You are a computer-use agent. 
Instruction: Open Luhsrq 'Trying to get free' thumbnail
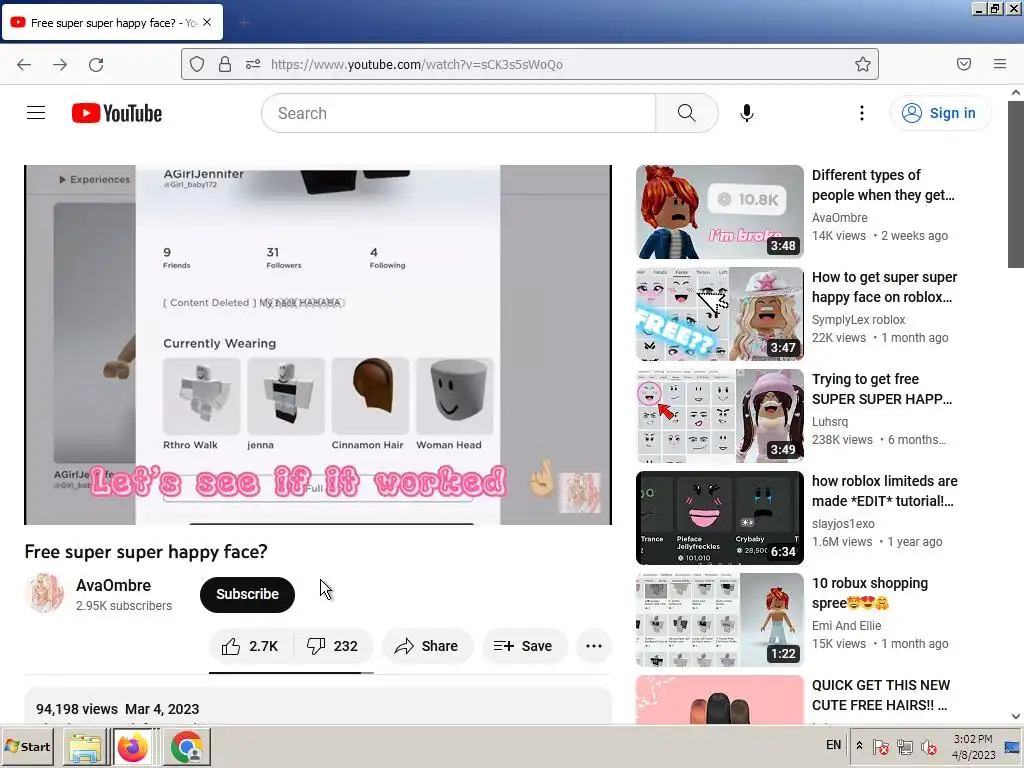[x=720, y=416]
